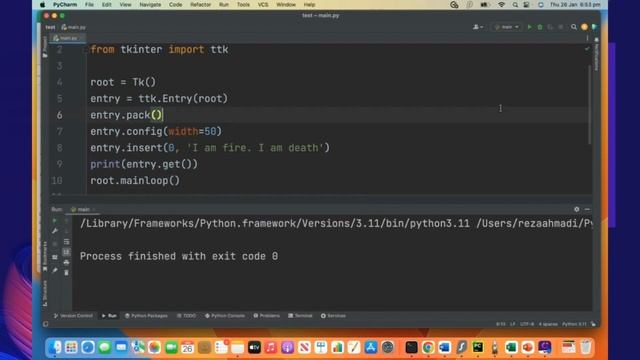This screenshot has height=360, width=640.
Task: Open the Version Control tool window
Action: (73, 316)
